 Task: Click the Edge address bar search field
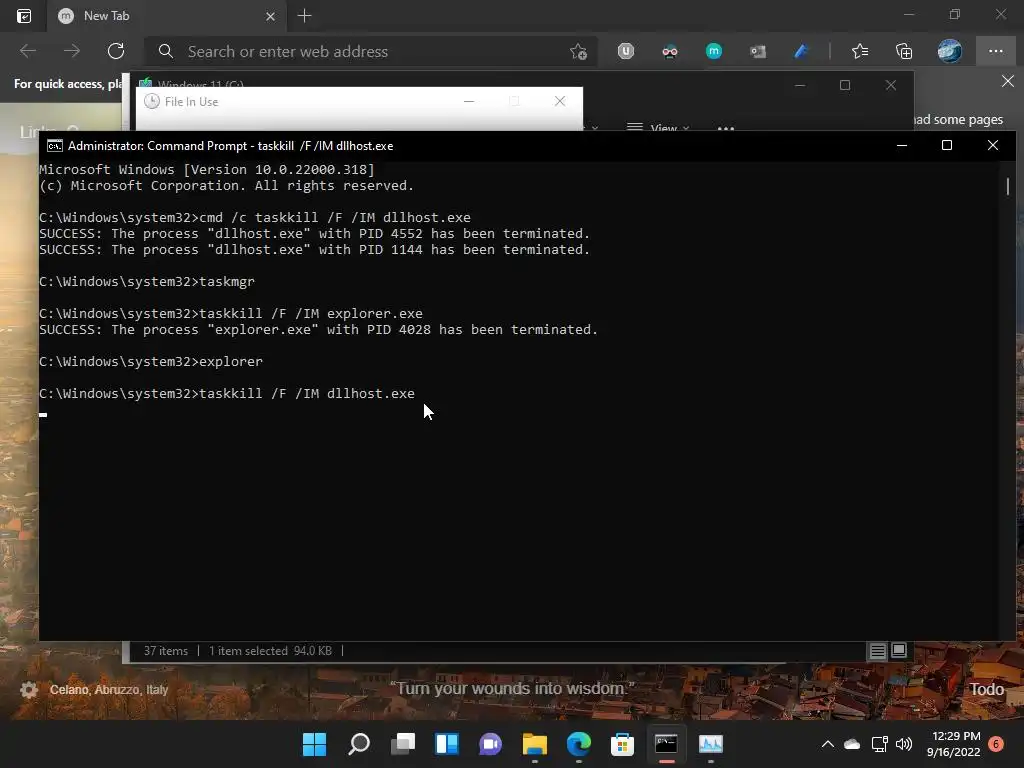[x=370, y=52]
